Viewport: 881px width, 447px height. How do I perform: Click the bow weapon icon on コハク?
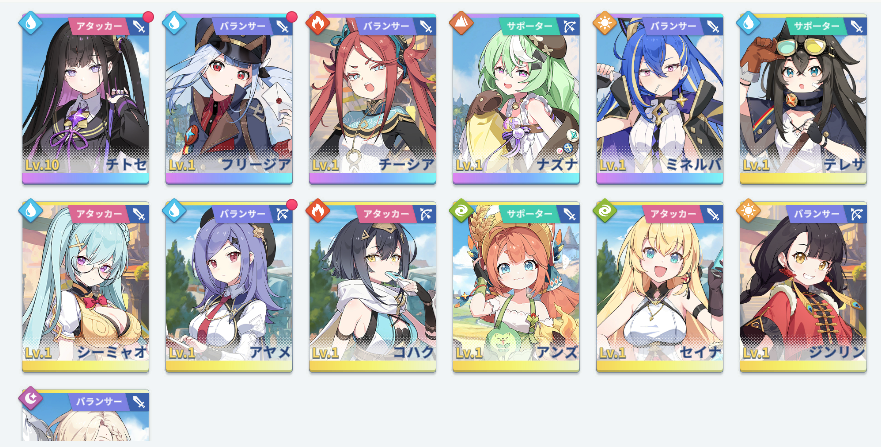coord(426,214)
